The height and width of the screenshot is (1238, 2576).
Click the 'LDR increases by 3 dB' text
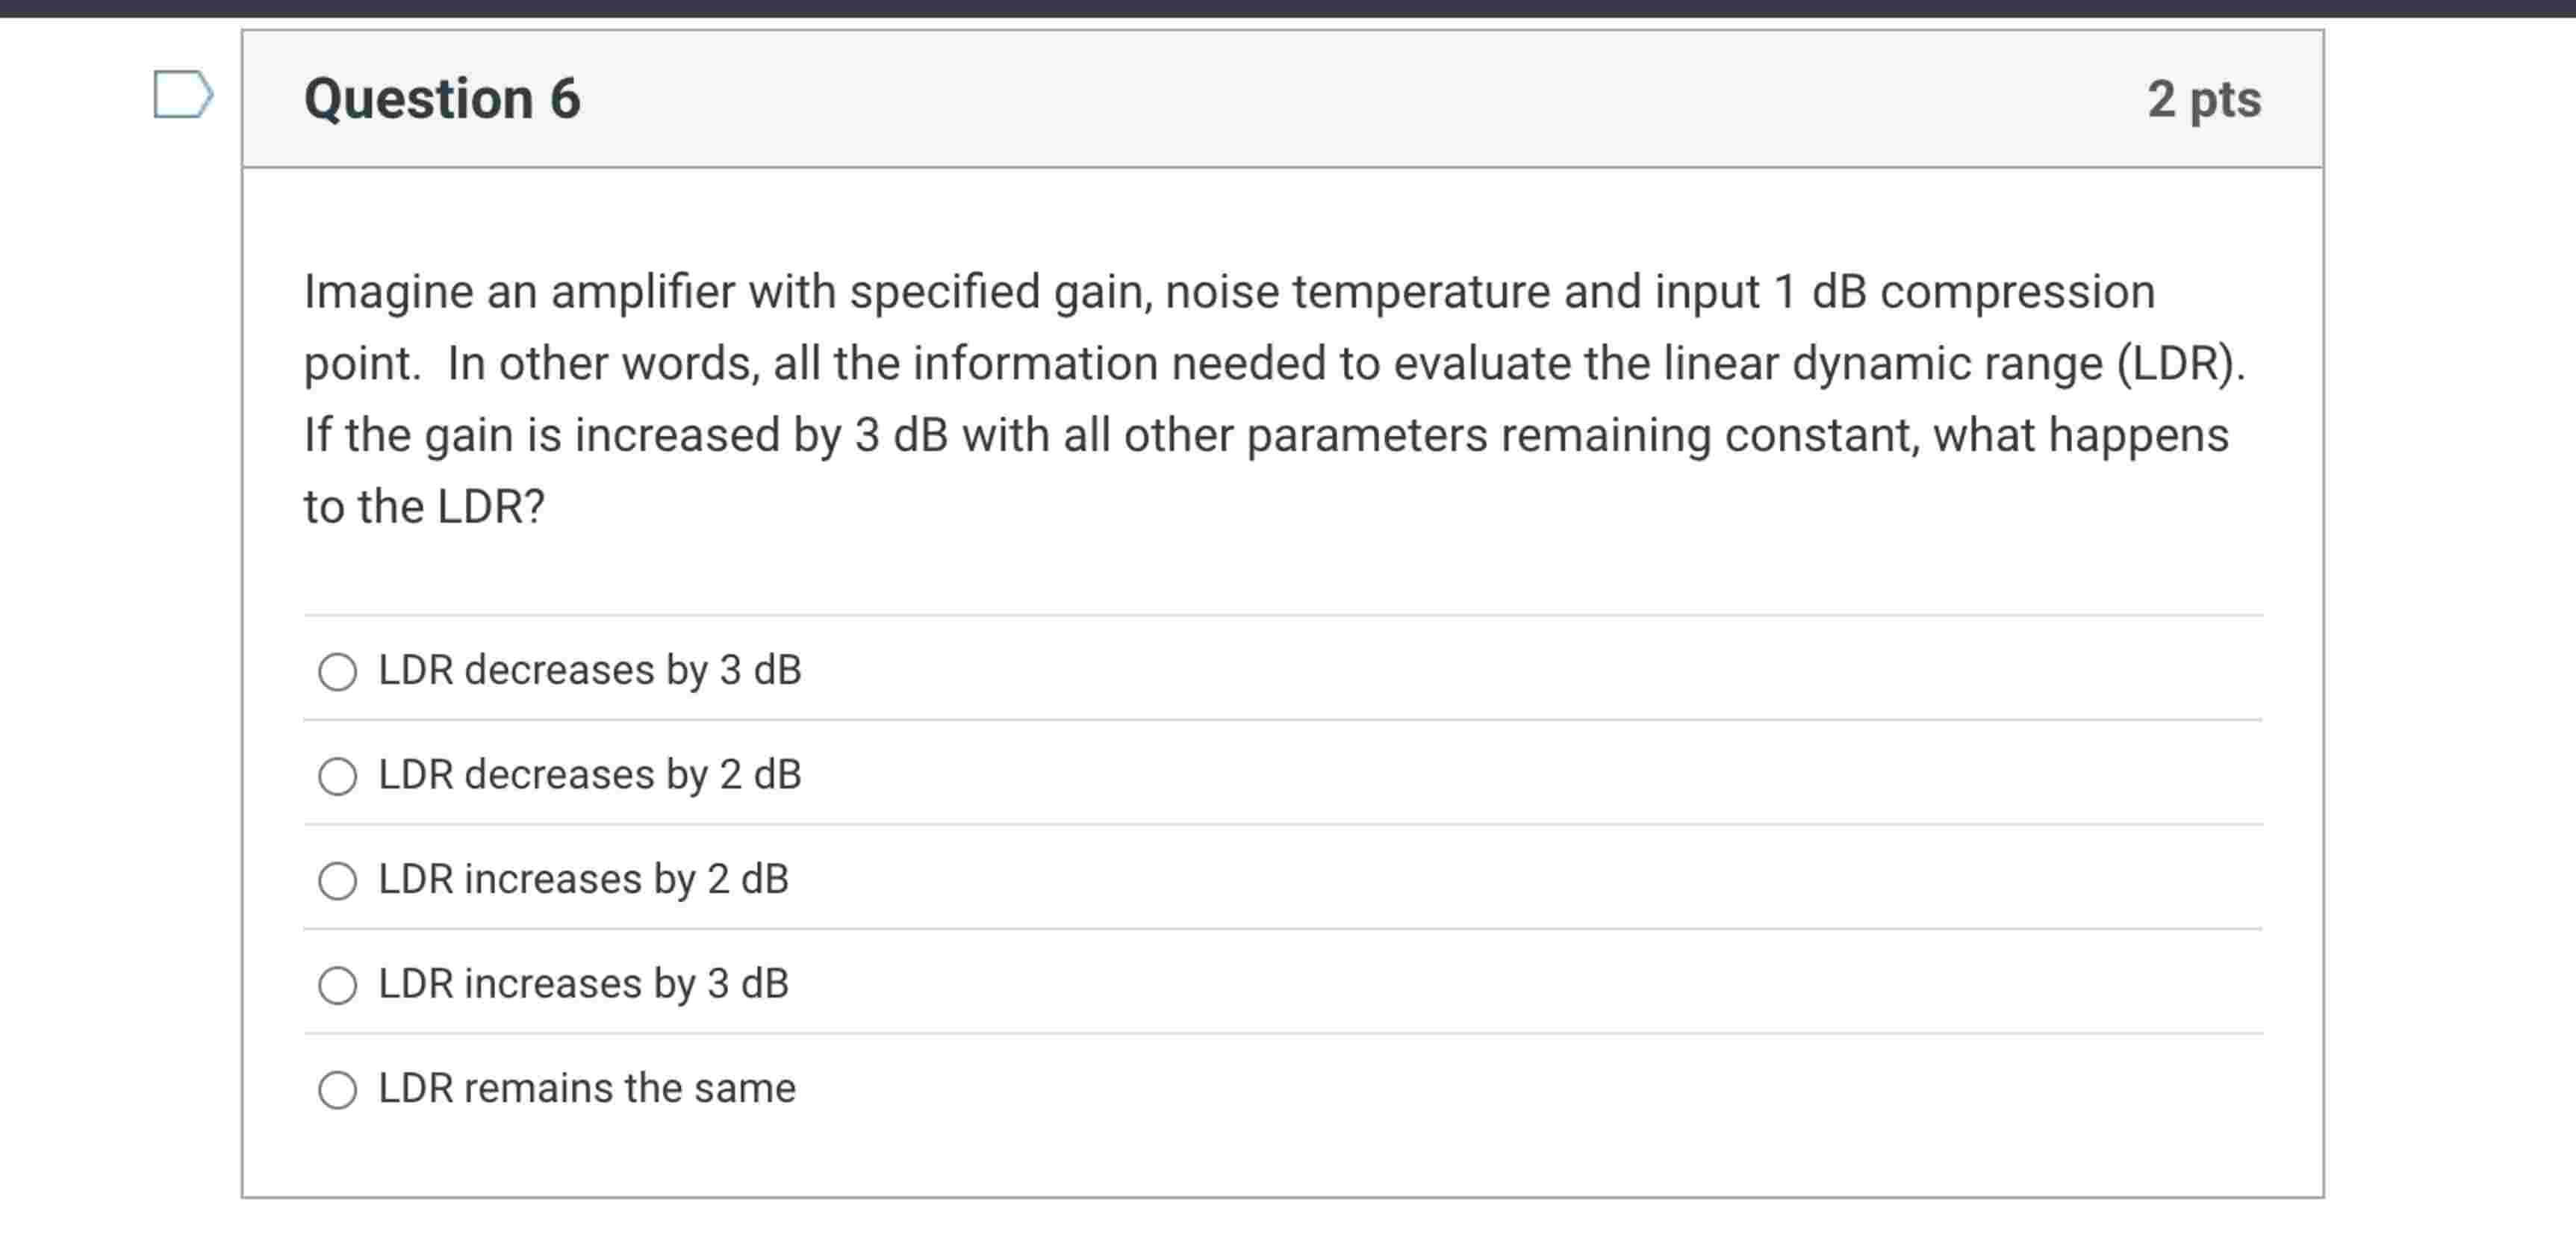(x=583, y=985)
